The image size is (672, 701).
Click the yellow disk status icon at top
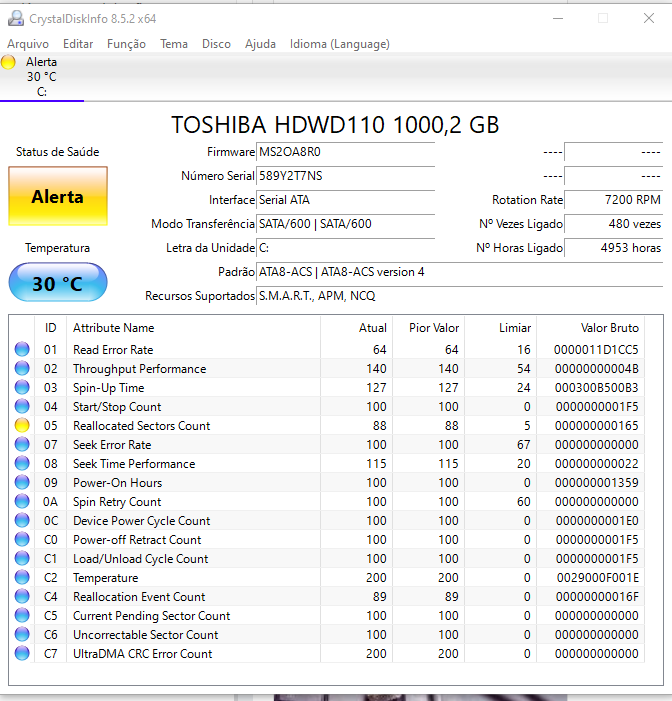[8, 62]
